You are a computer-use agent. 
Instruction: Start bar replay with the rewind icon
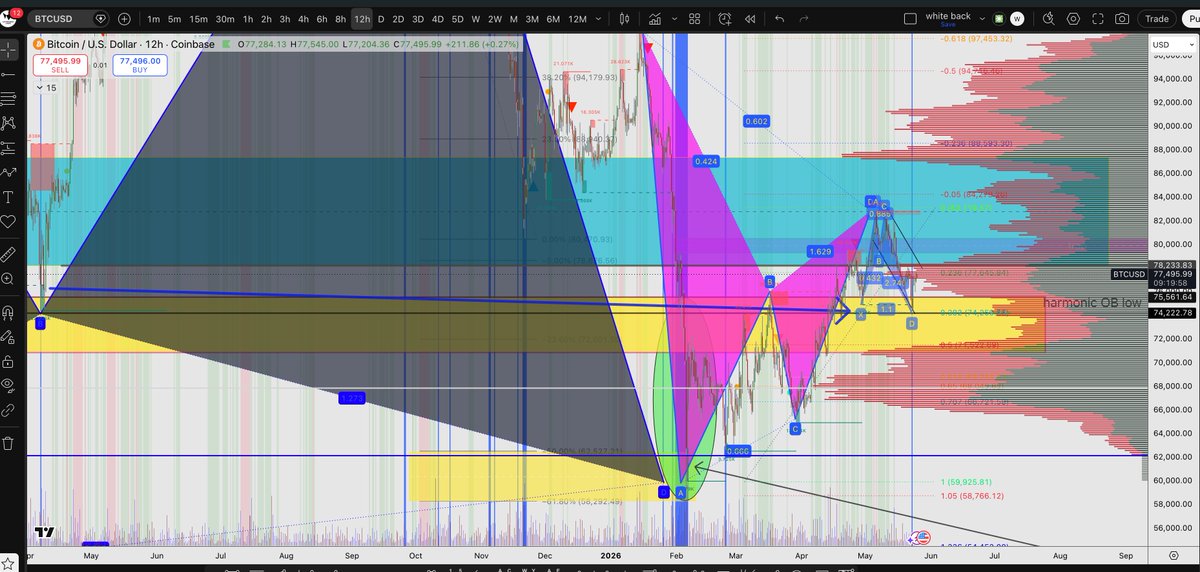point(748,18)
